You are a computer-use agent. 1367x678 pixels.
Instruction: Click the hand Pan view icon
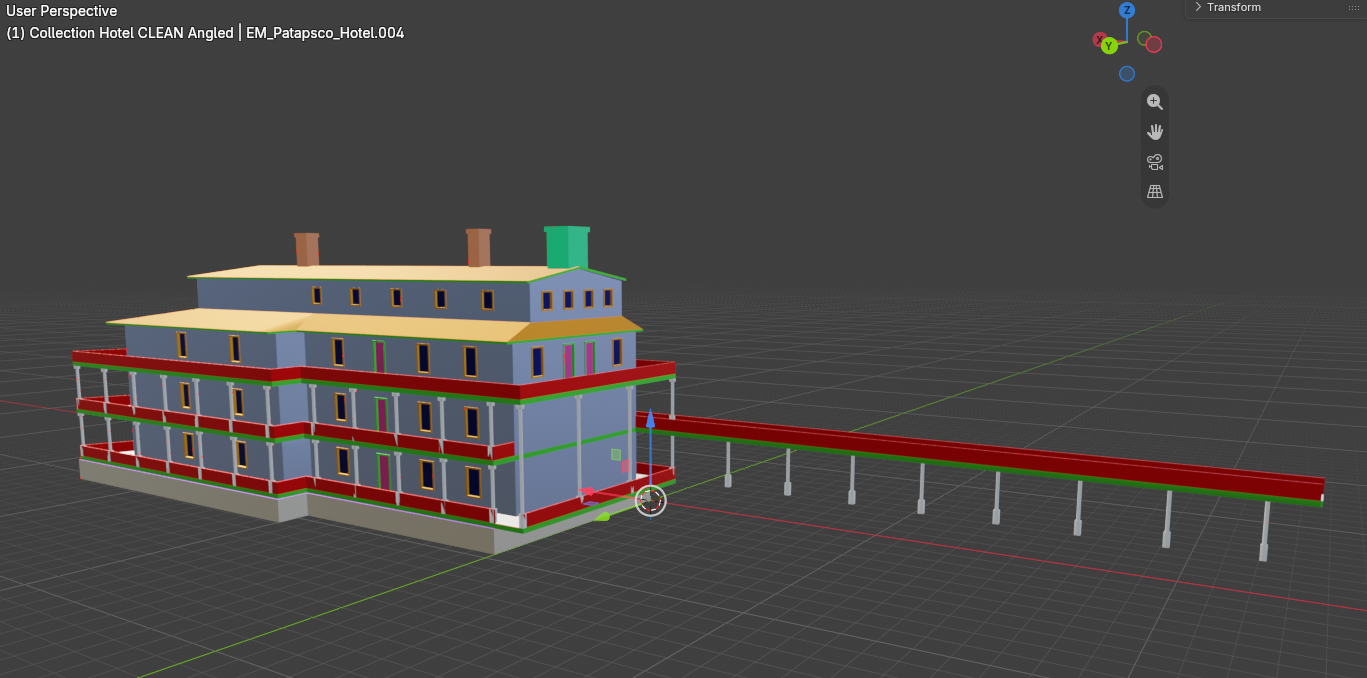[1155, 132]
